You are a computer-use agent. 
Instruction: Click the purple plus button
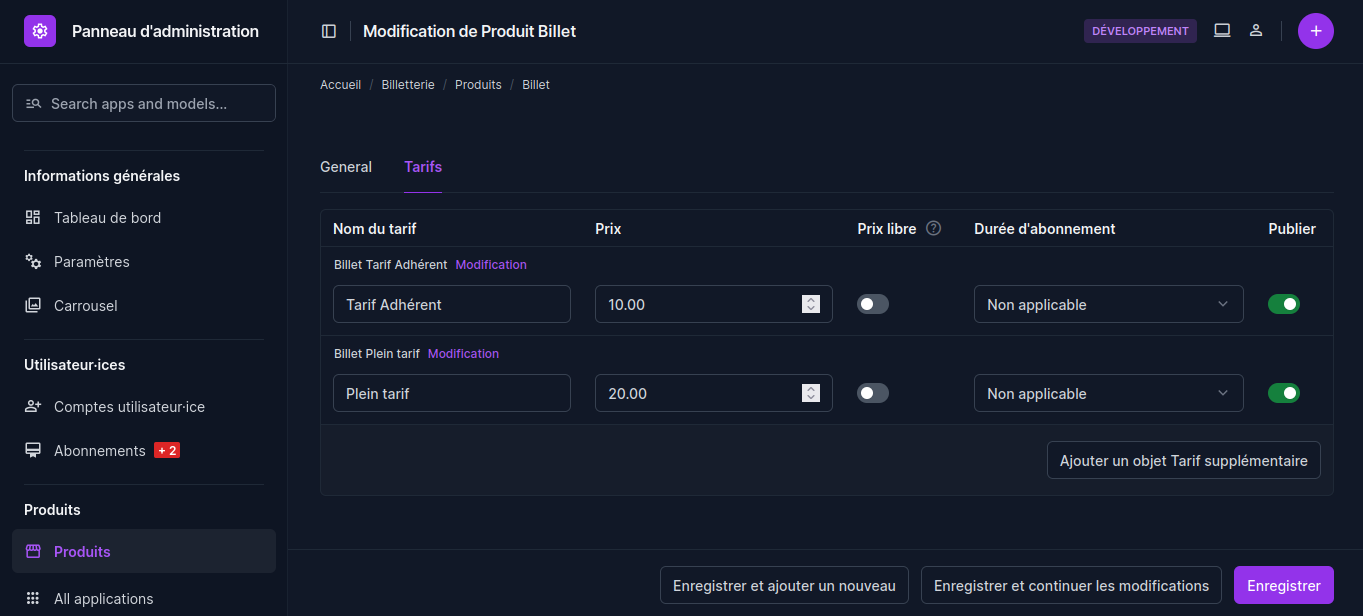pyautogui.click(x=1315, y=31)
